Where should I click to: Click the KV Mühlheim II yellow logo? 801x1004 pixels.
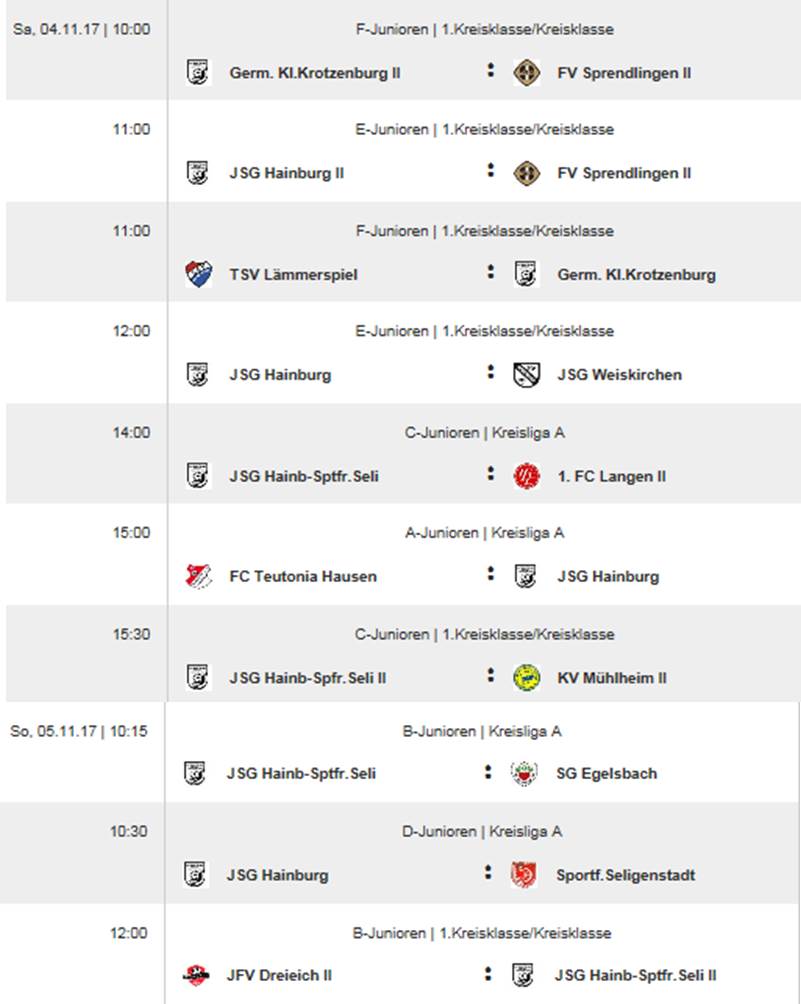coord(526,678)
